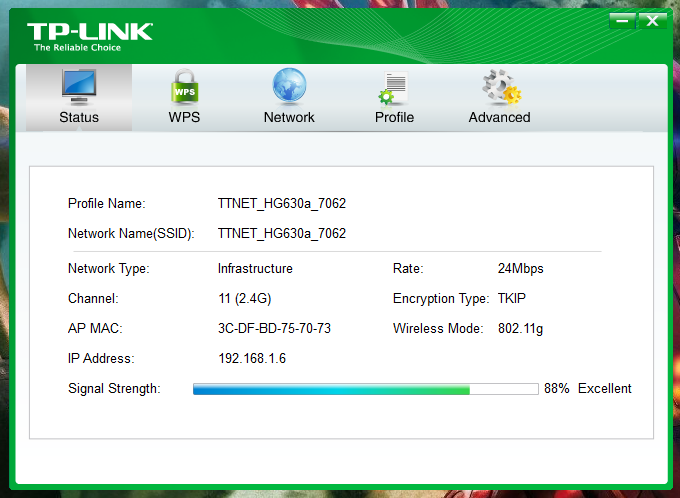Click the Advanced gears icon
This screenshot has height=498, width=680.
501,87
